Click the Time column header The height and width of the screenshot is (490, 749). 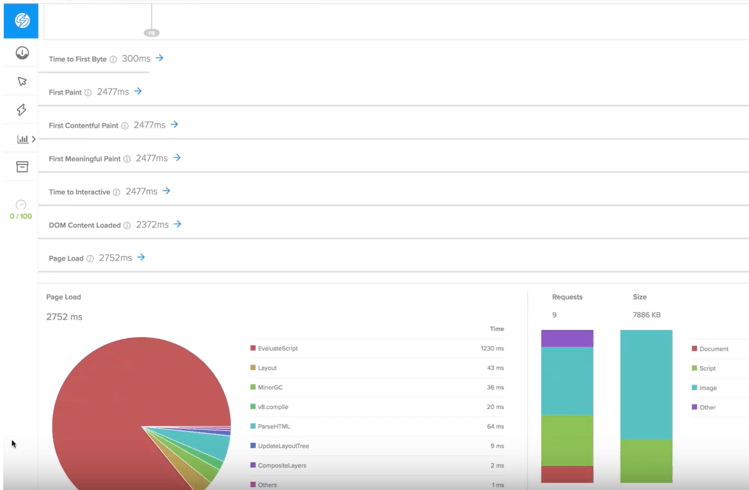[x=497, y=329]
